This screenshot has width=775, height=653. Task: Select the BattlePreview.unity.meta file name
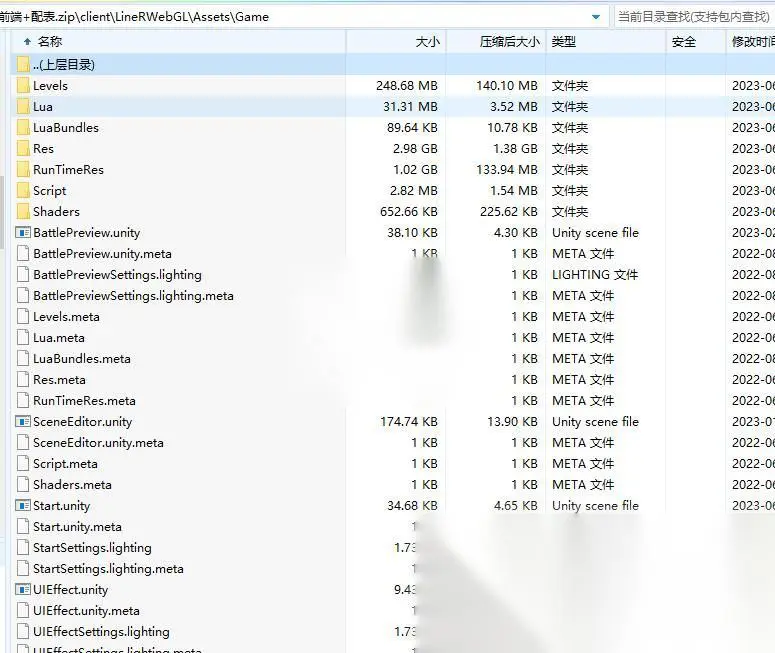tap(102, 254)
